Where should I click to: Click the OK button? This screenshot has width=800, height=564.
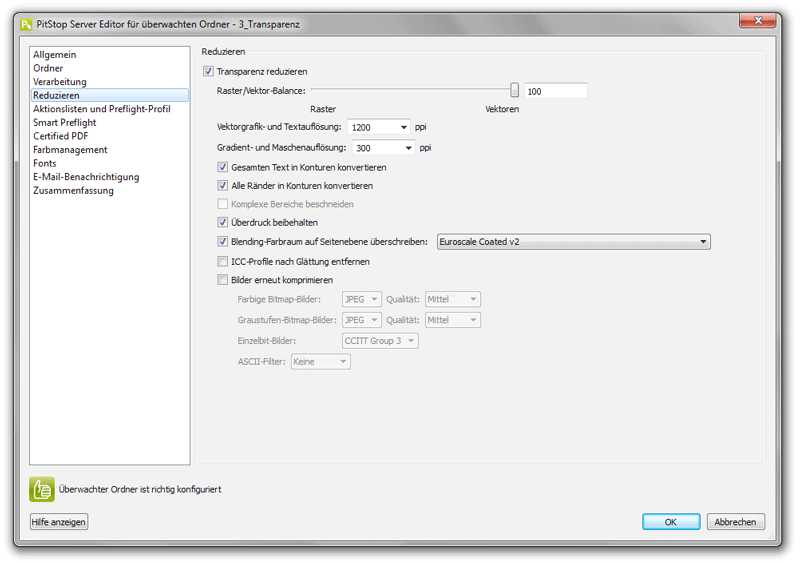pos(671,522)
